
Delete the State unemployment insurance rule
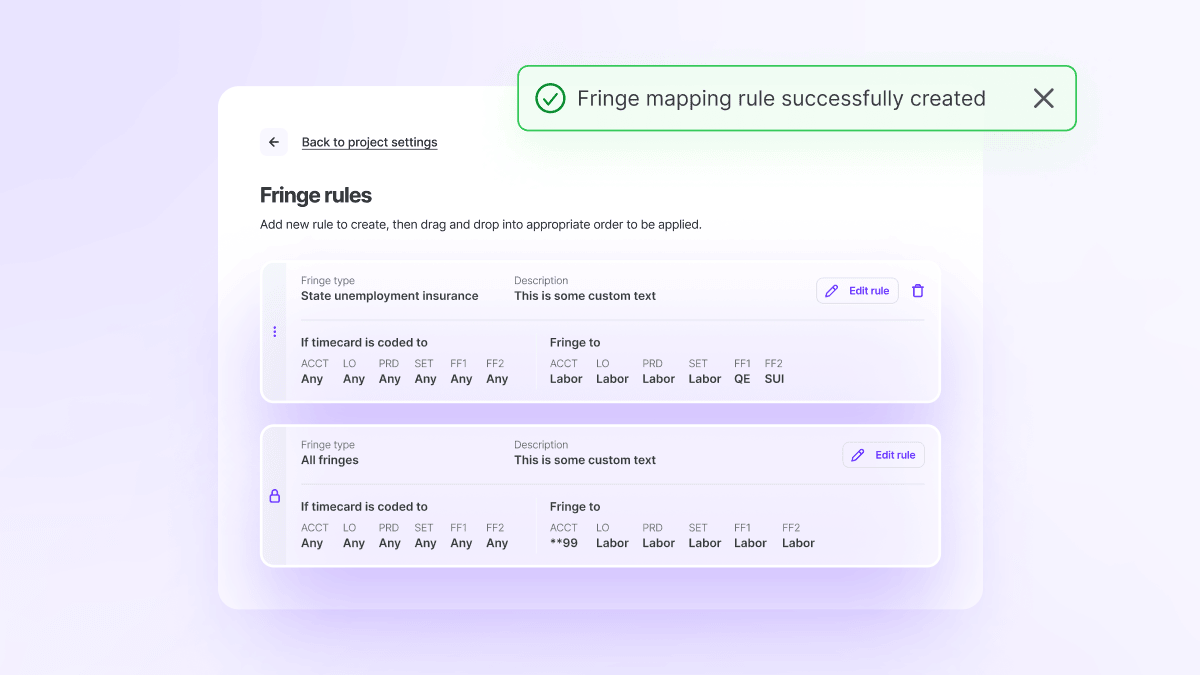point(918,291)
